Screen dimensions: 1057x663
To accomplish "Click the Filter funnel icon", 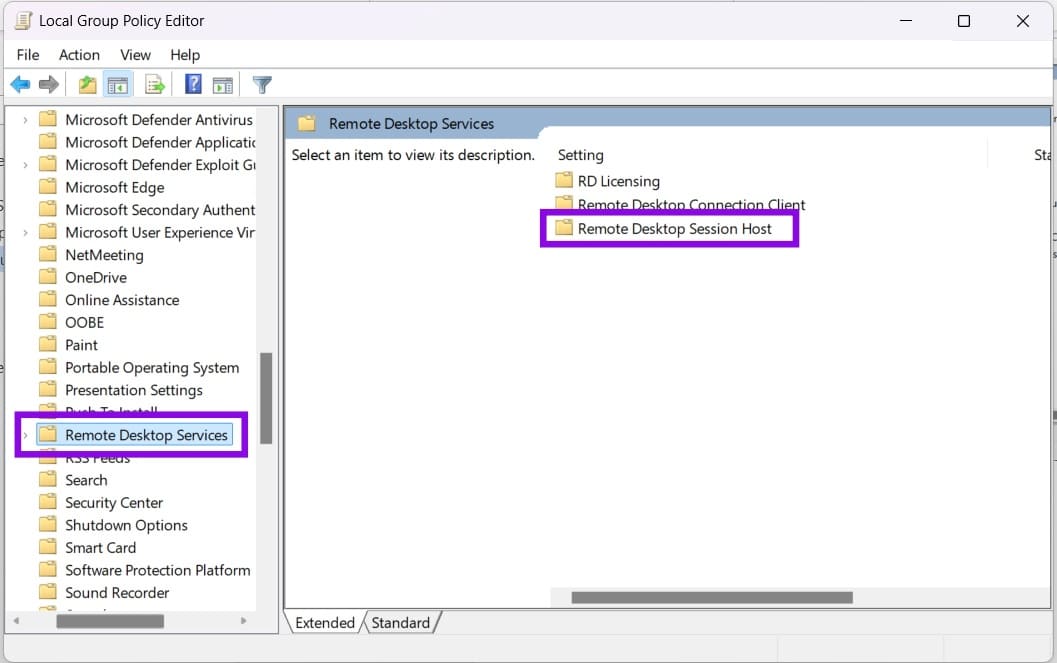I will [x=262, y=85].
